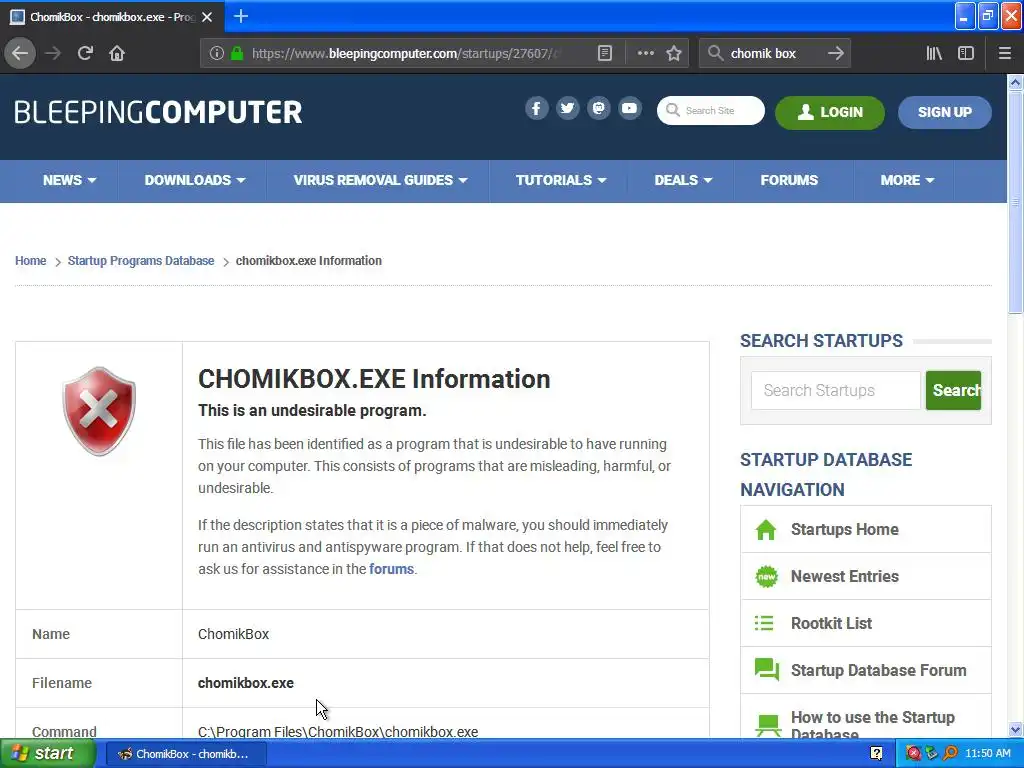Focus the Search Site input field

pos(711,110)
